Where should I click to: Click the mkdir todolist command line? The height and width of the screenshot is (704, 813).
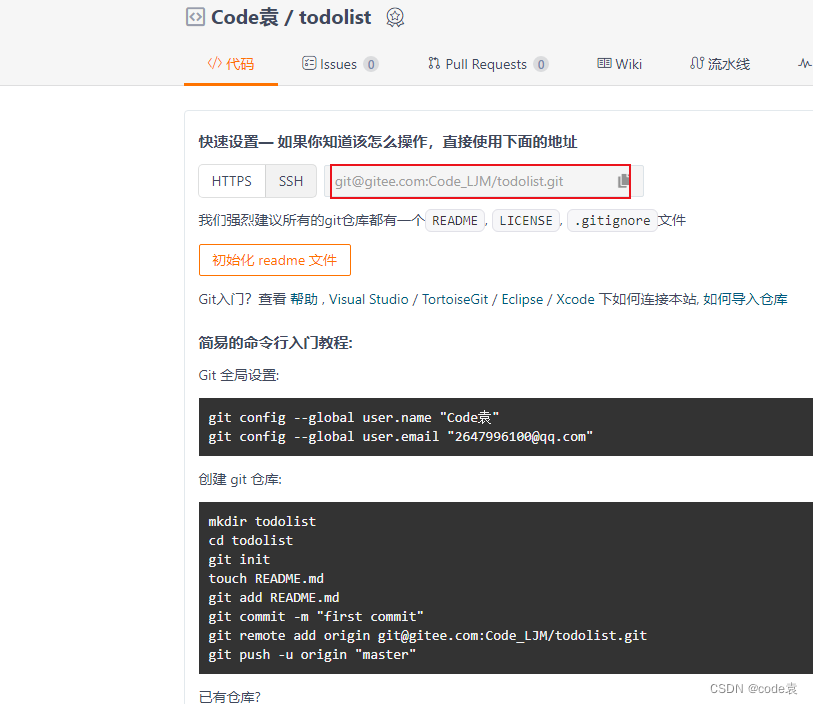262,521
